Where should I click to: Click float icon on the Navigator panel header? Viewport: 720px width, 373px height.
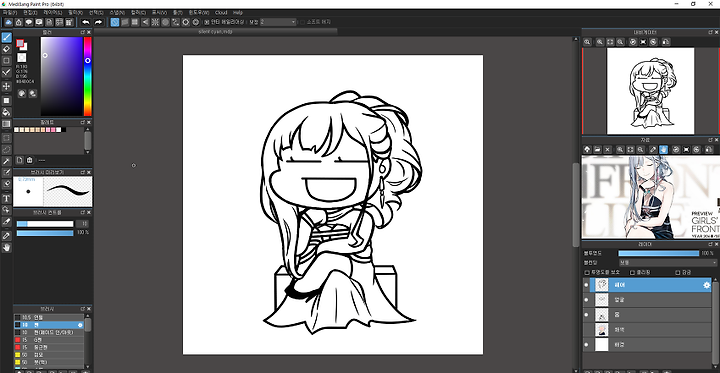[x=710, y=33]
